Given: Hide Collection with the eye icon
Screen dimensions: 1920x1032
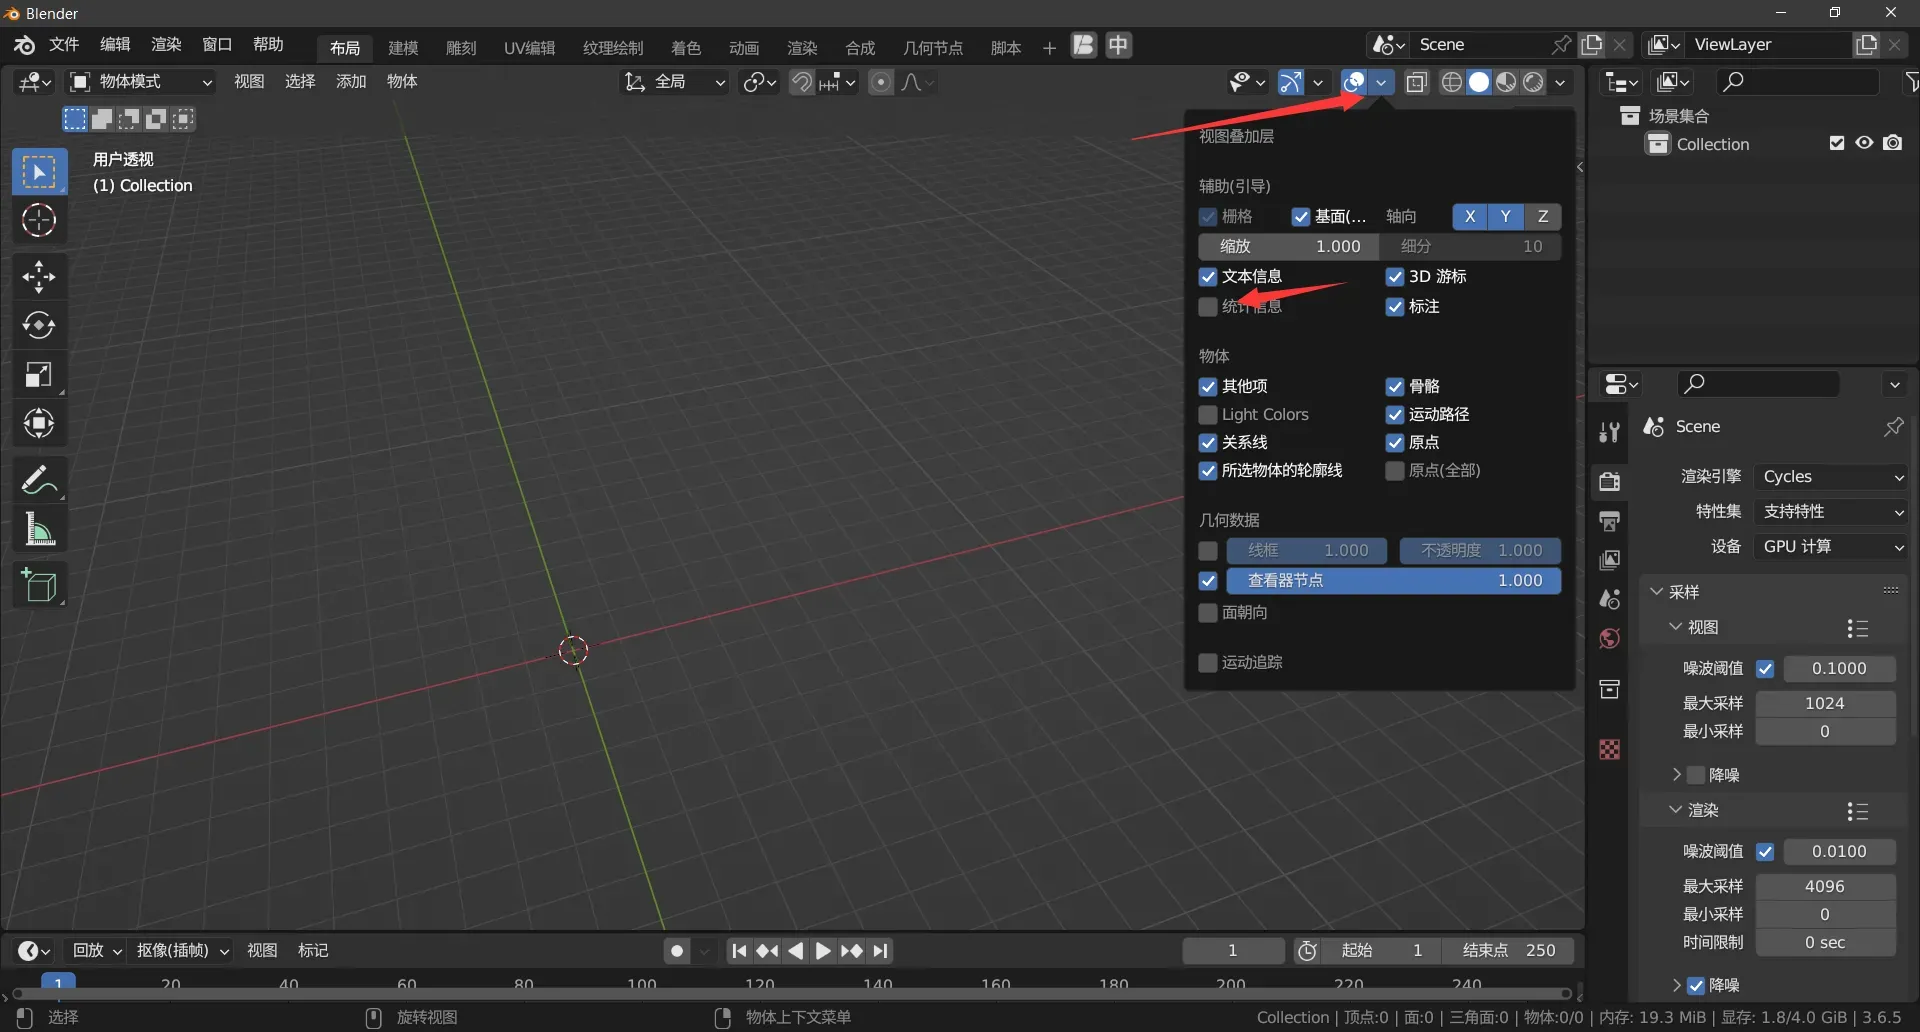Looking at the screenshot, I should [1864, 143].
